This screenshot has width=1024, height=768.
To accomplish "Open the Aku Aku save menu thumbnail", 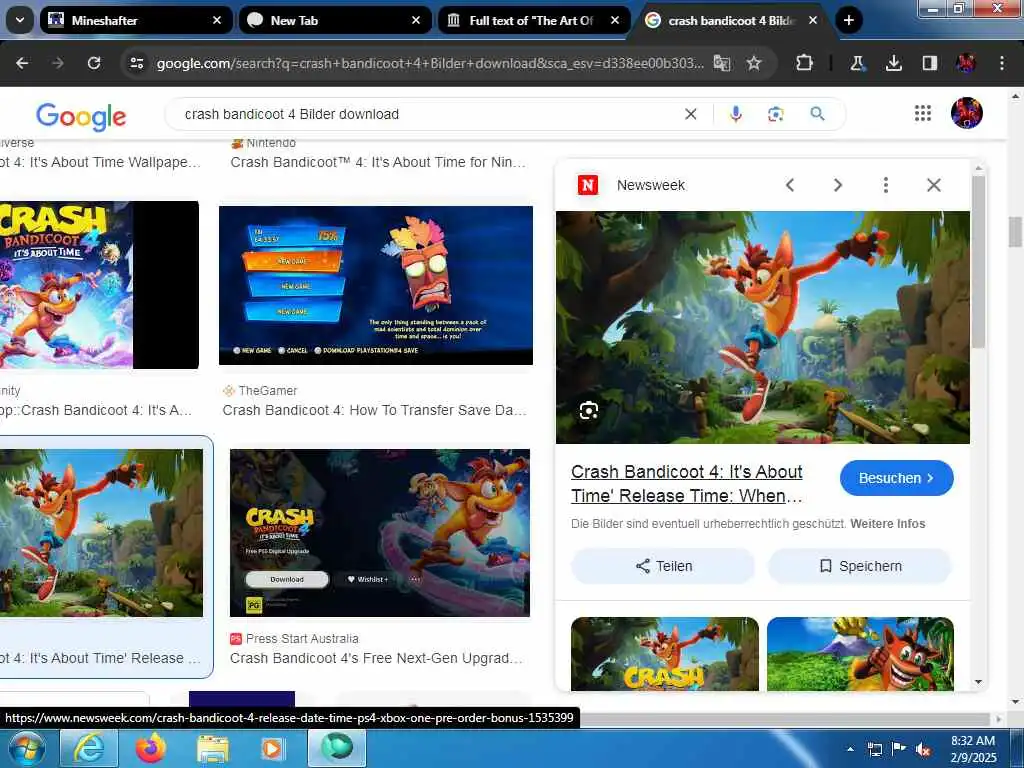I will coord(376,285).
